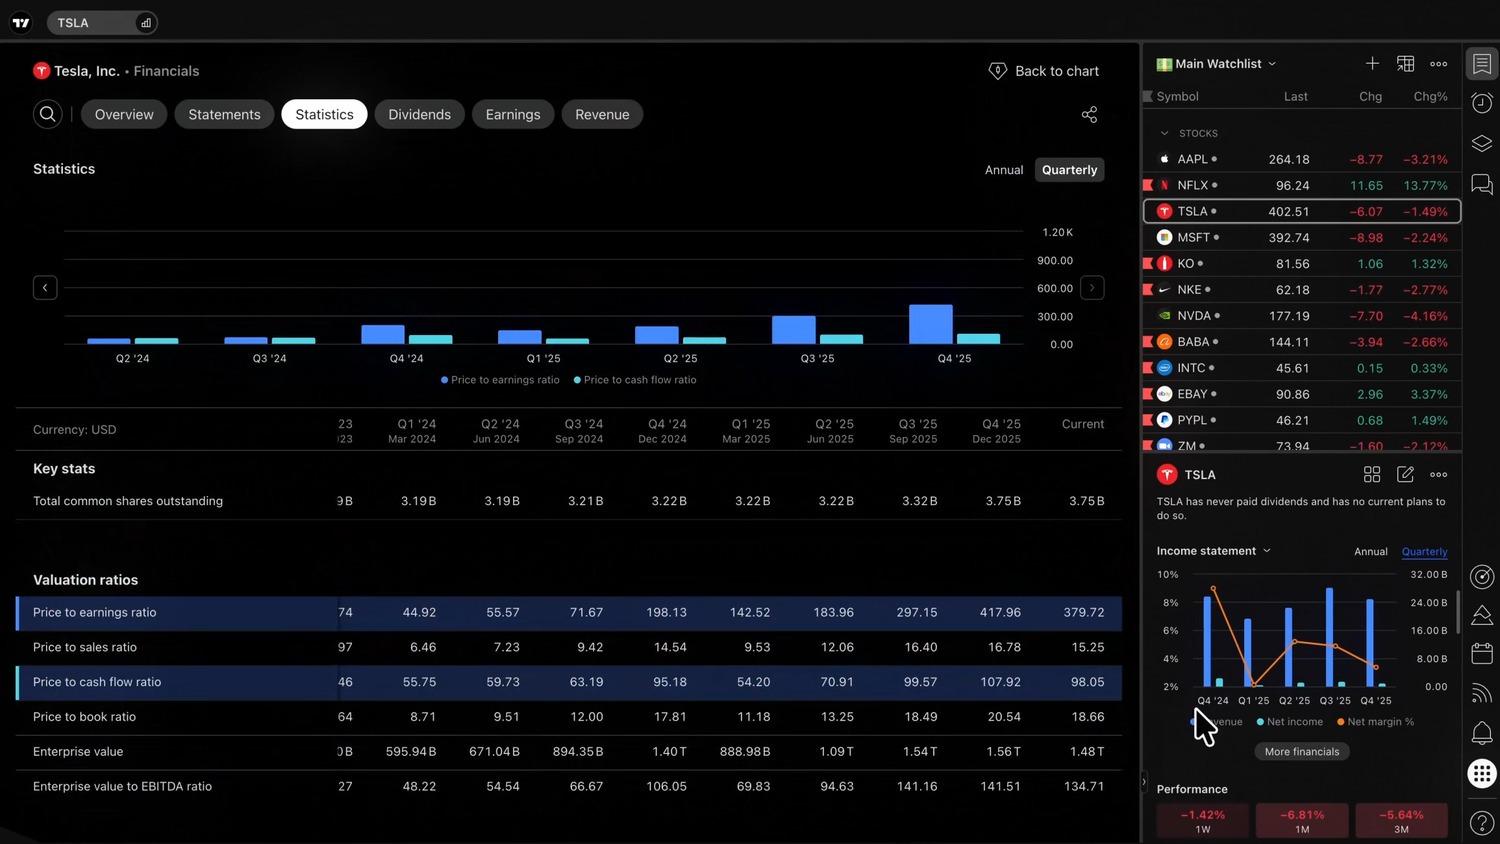This screenshot has width=1500, height=844.
Task: Open the calendar icon in the right sidebar
Action: pyautogui.click(x=1482, y=654)
